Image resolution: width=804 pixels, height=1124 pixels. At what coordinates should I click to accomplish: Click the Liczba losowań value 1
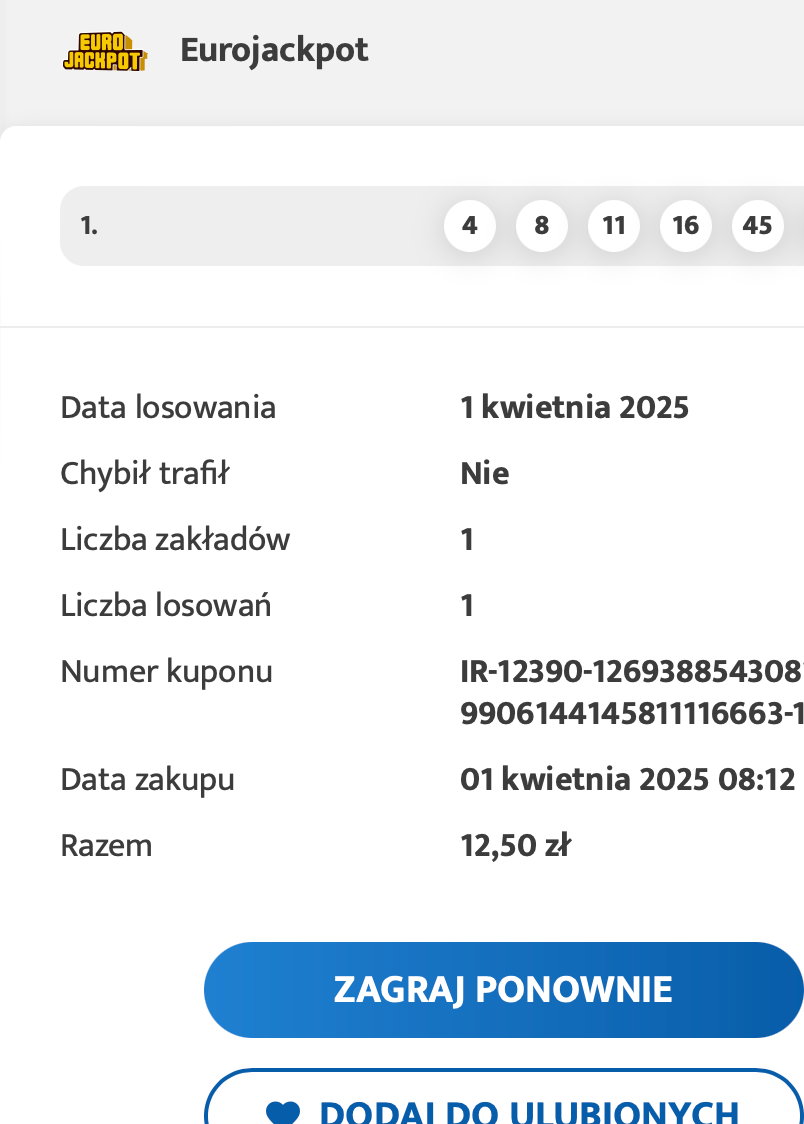pyautogui.click(x=466, y=605)
